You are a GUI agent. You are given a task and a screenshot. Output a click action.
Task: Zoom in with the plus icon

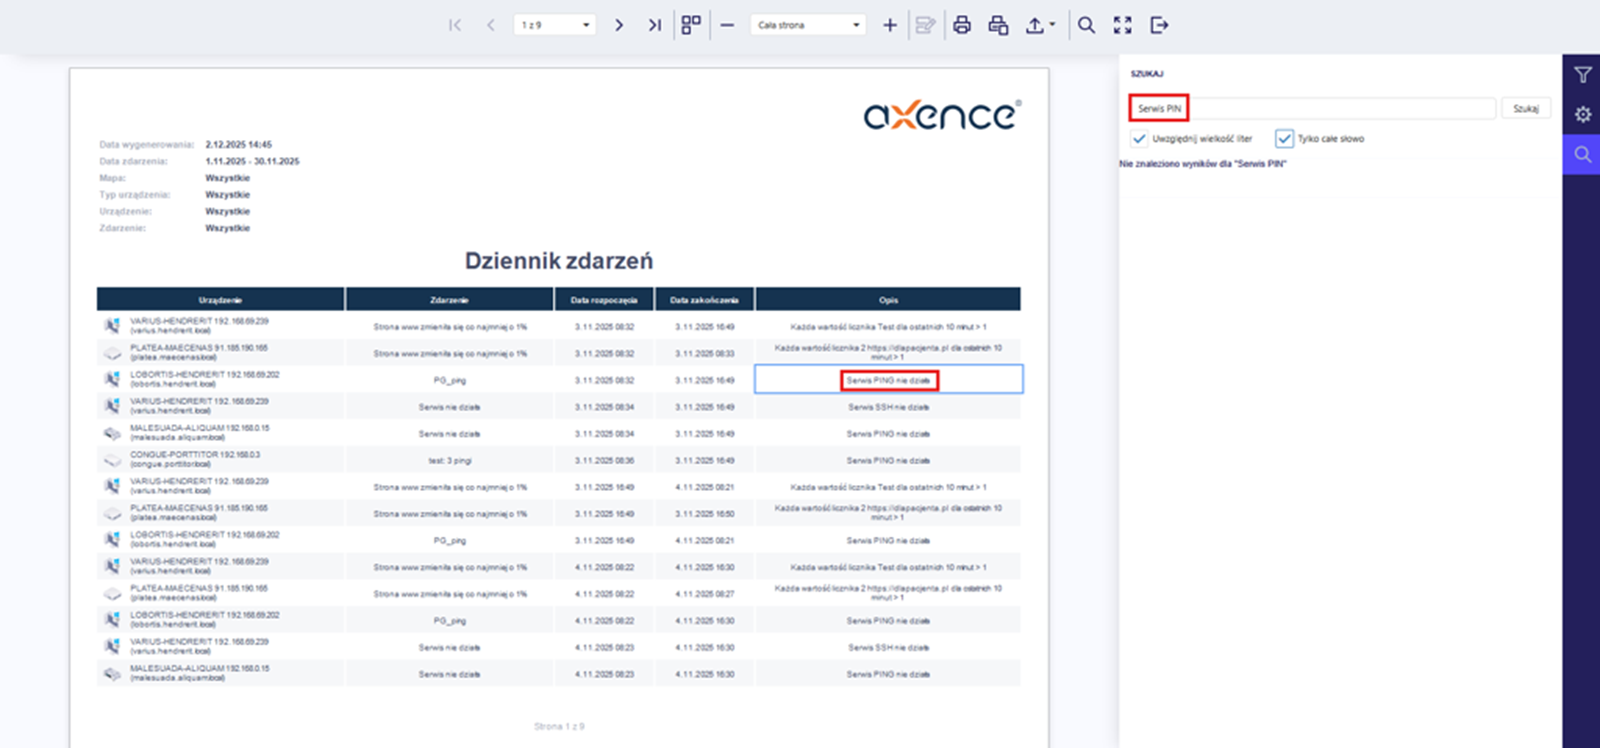889,25
